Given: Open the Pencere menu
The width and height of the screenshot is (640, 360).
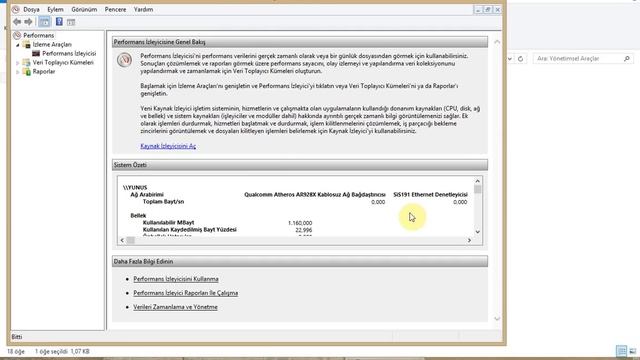Looking at the screenshot, I should (x=116, y=9).
